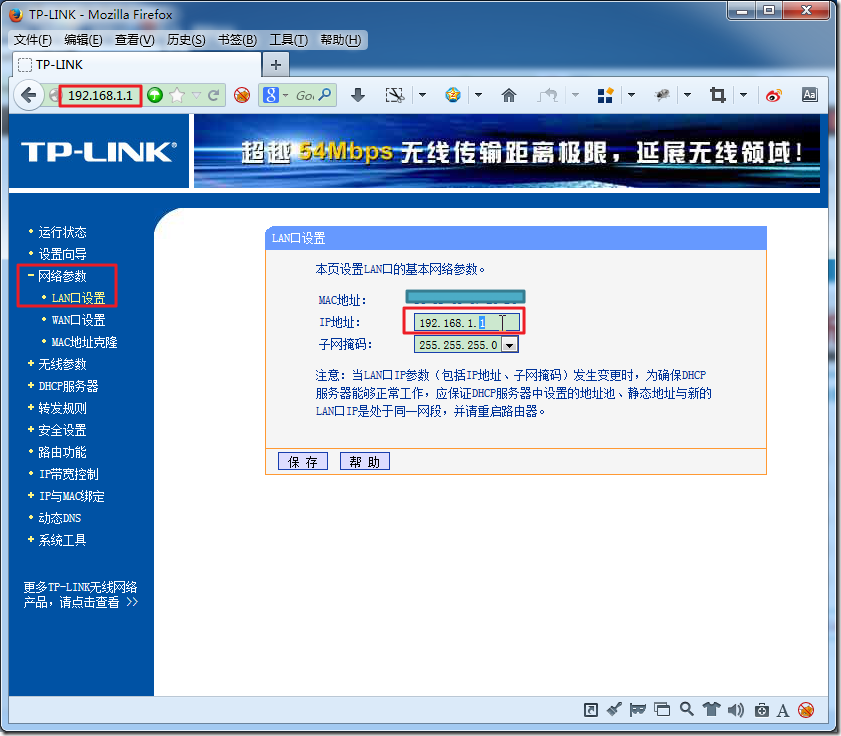Open the 帮助(H) menu
The height and width of the screenshot is (736, 841).
point(341,40)
